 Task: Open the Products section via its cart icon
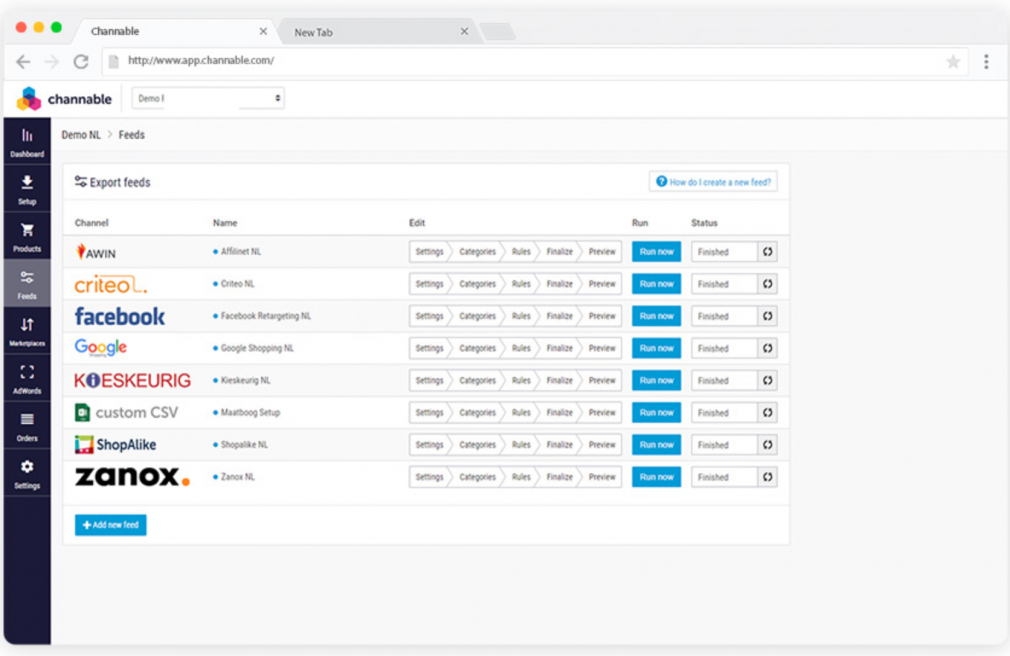coord(27,232)
